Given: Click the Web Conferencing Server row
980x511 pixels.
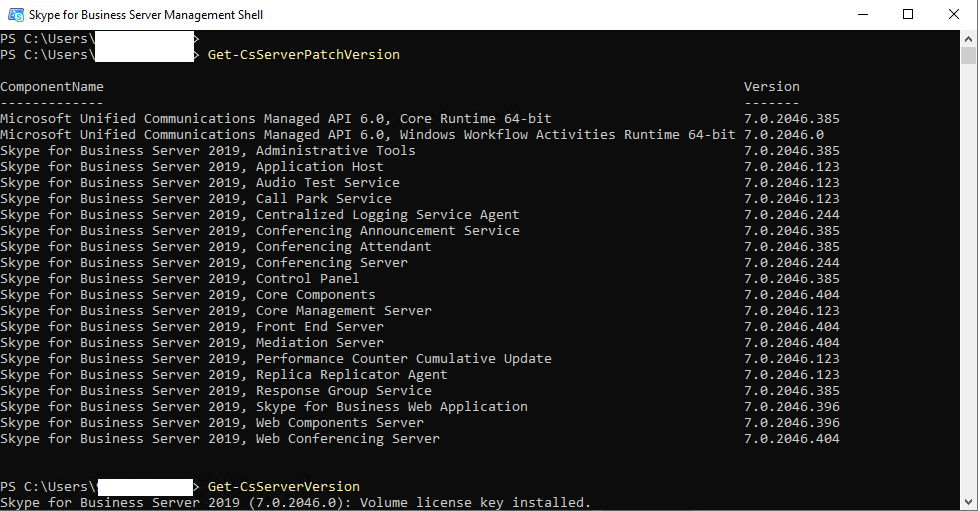Looking at the screenshot, I should 420,439.
